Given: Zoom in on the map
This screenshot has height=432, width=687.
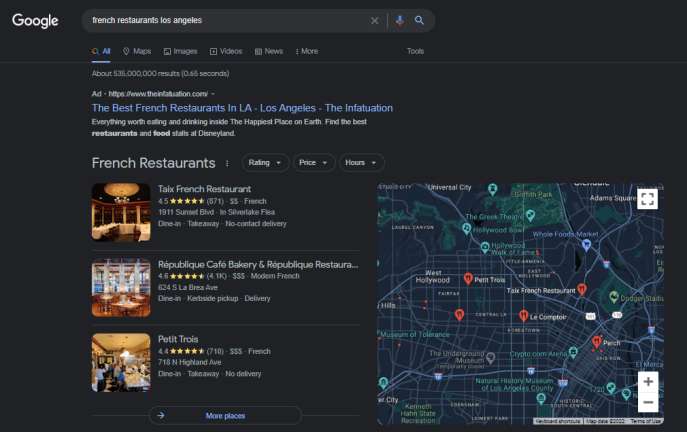Looking at the screenshot, I should [648, 382].
